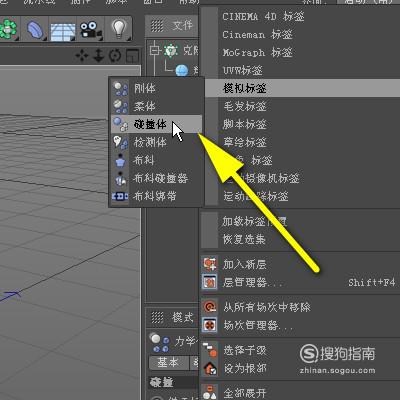
Task: Collapse the cloner object tree node
Action: (155, 50)
